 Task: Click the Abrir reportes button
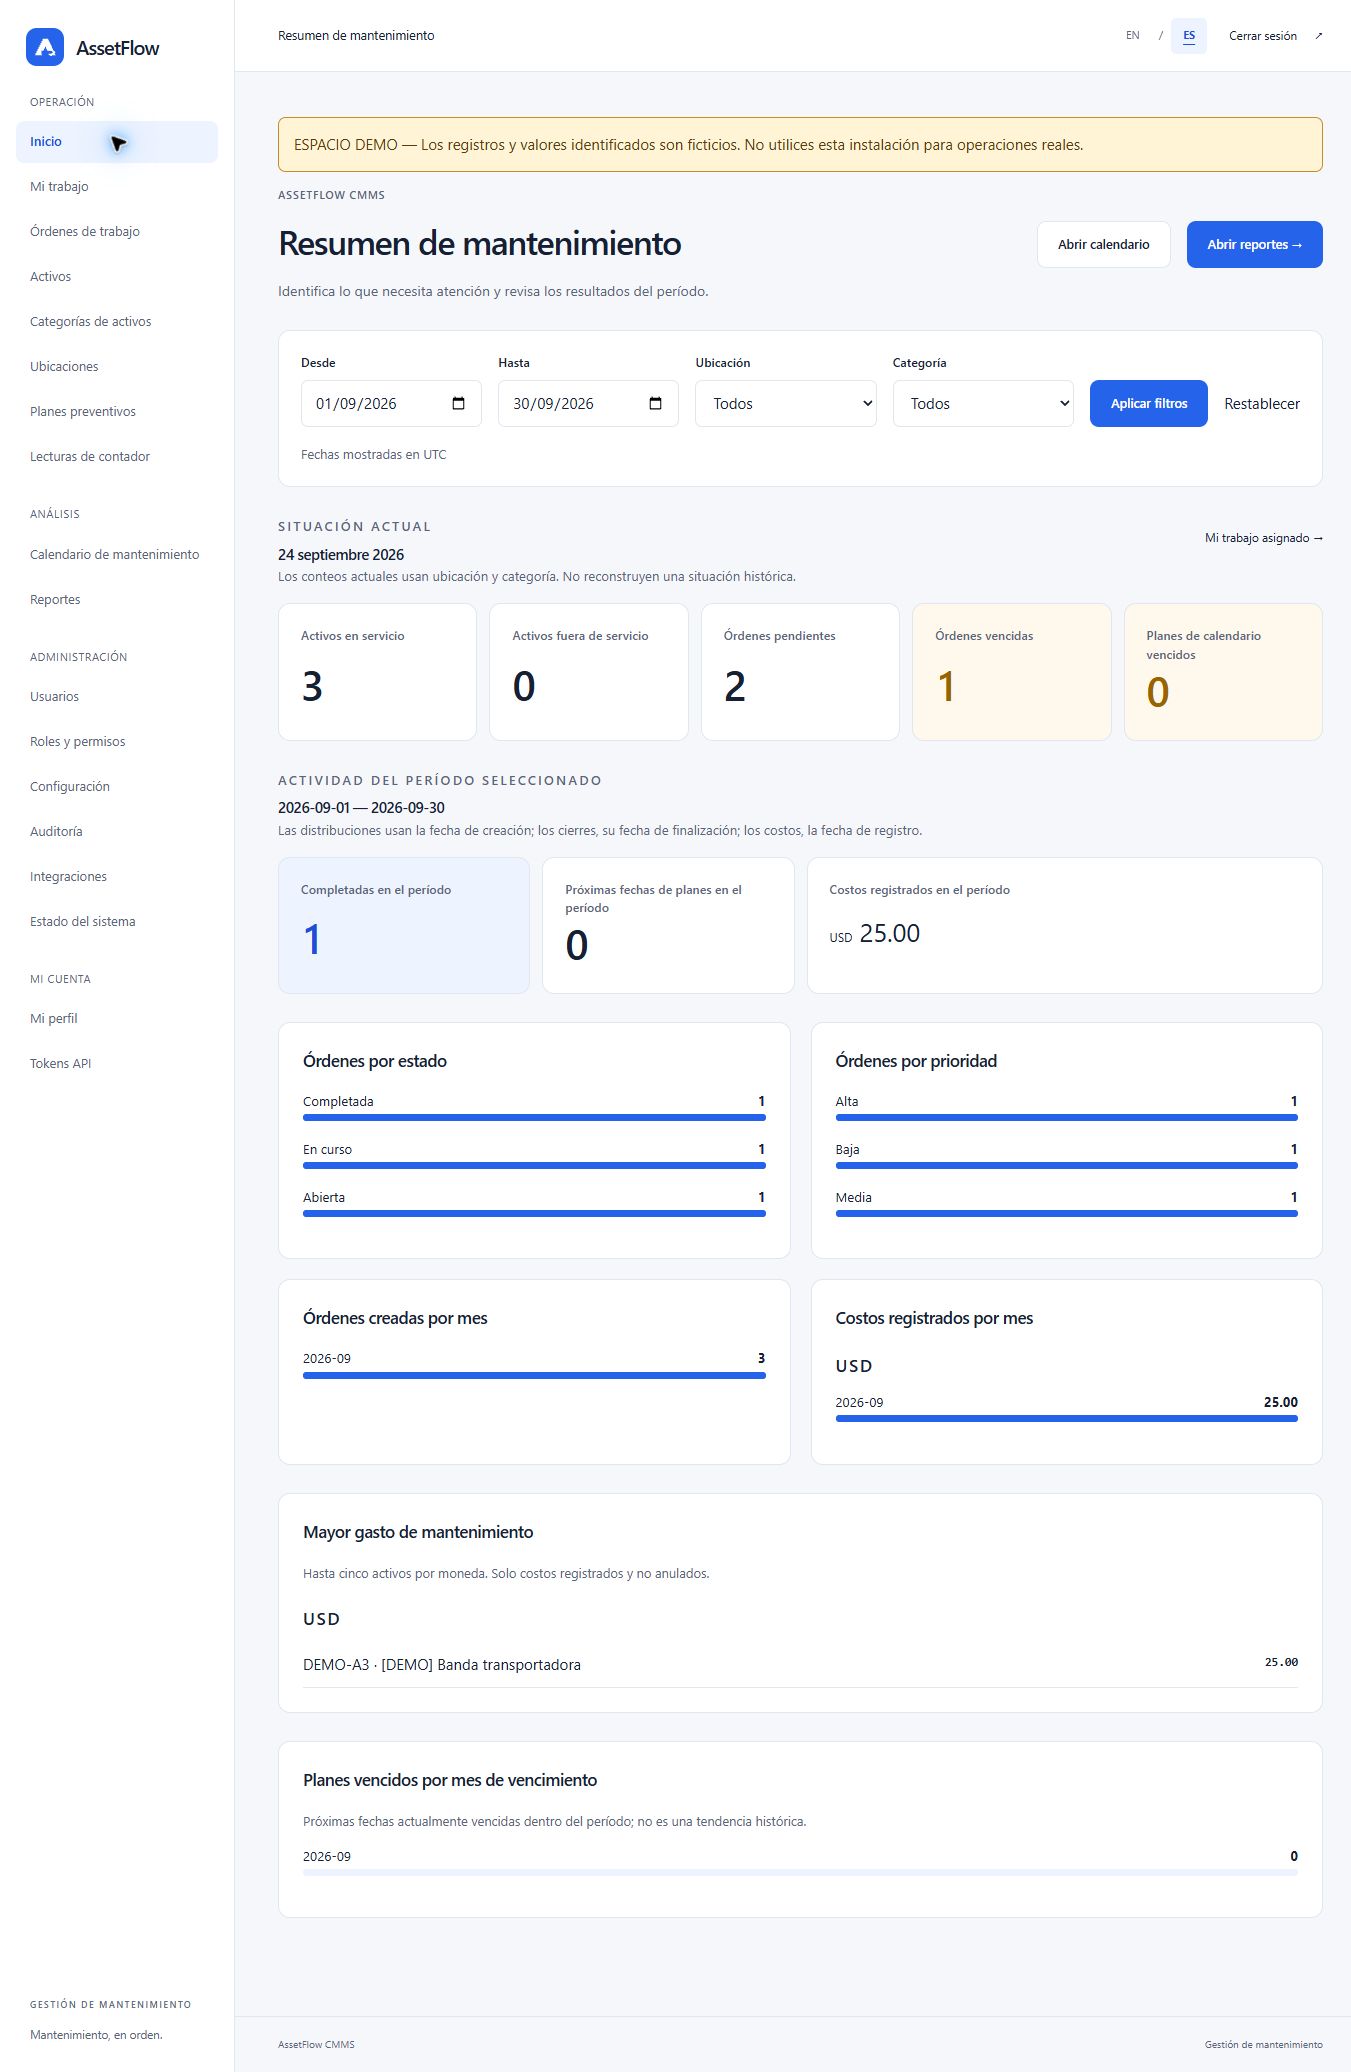(1254, 245)
